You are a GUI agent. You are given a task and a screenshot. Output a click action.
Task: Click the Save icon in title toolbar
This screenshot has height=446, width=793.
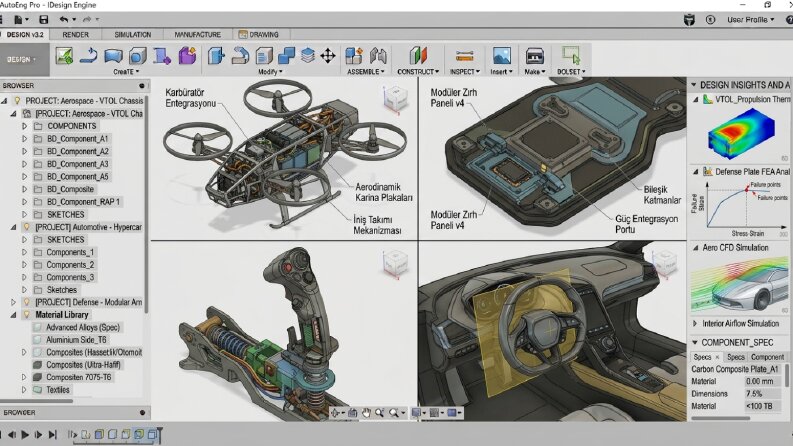pos(43,19)
